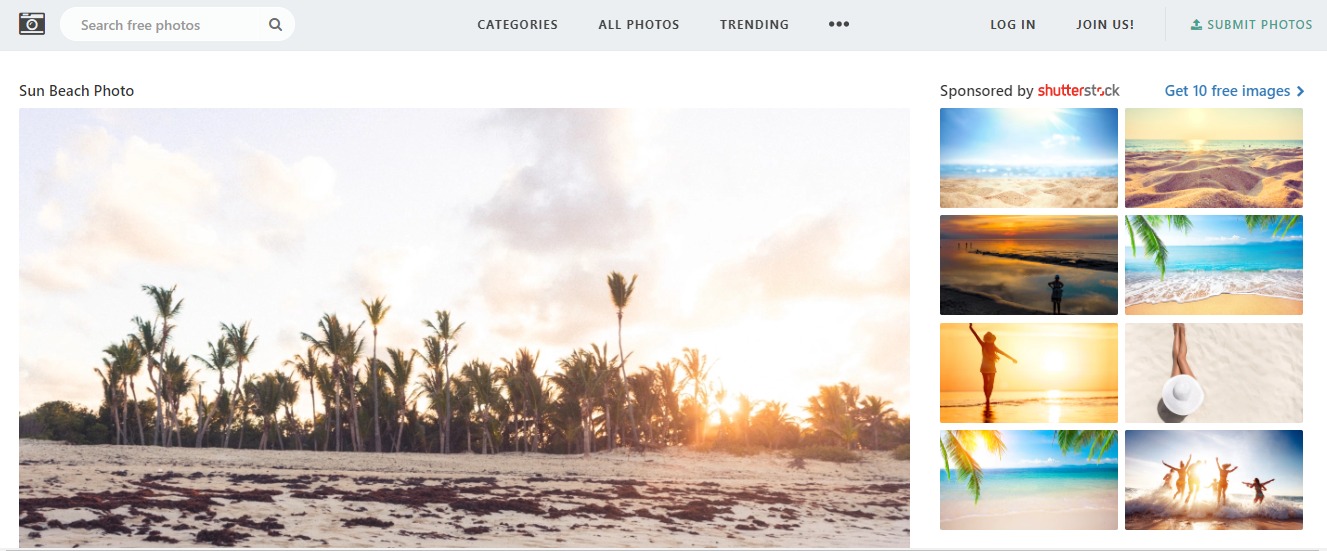The width and height of the screenshot is (1327, 551).
Task: Open the Trending page
Action: point(754,24)
